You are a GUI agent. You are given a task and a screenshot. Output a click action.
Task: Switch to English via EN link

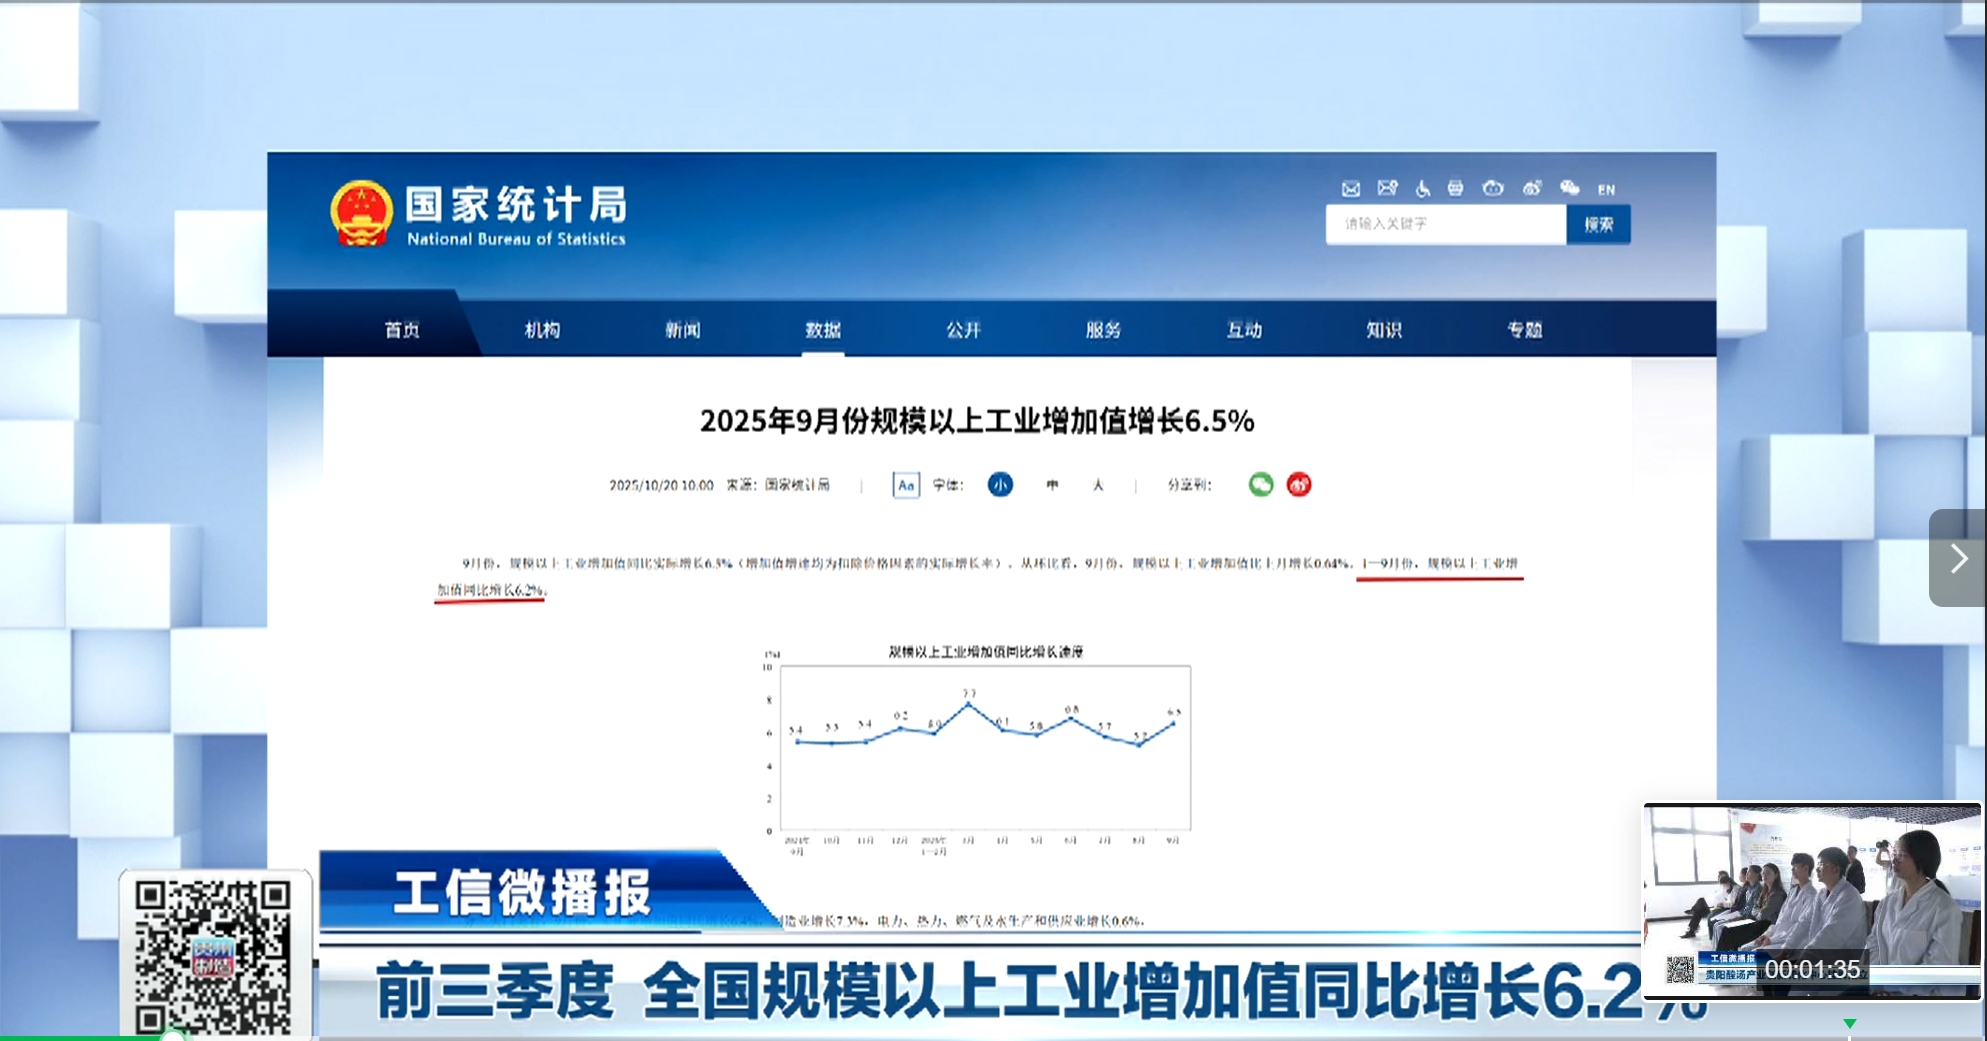pyautogui.click(x=1606, y=189)
